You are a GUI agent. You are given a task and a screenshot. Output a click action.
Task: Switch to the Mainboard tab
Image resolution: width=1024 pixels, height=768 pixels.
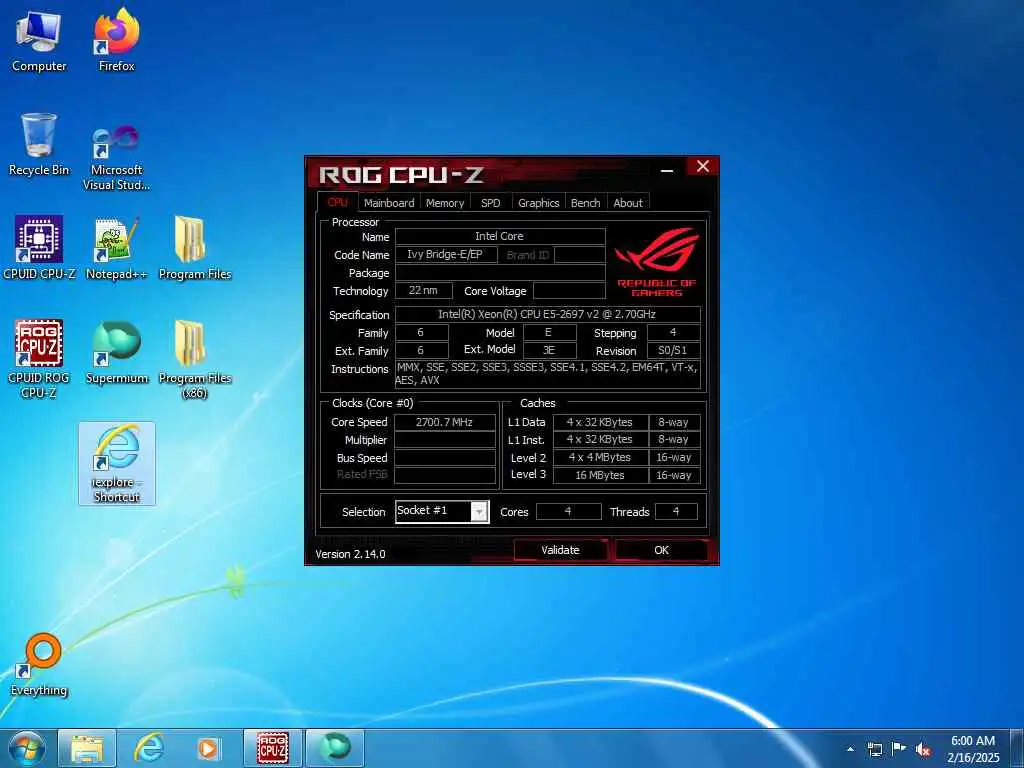pos(389,203)
